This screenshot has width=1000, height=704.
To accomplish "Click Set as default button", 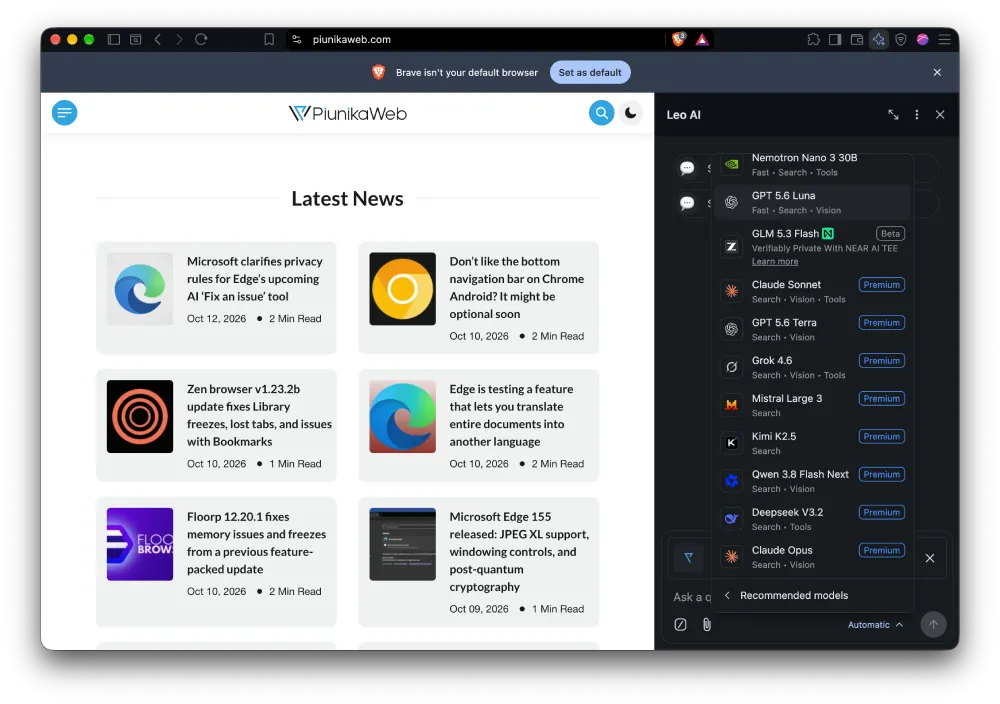I will 590,73.
